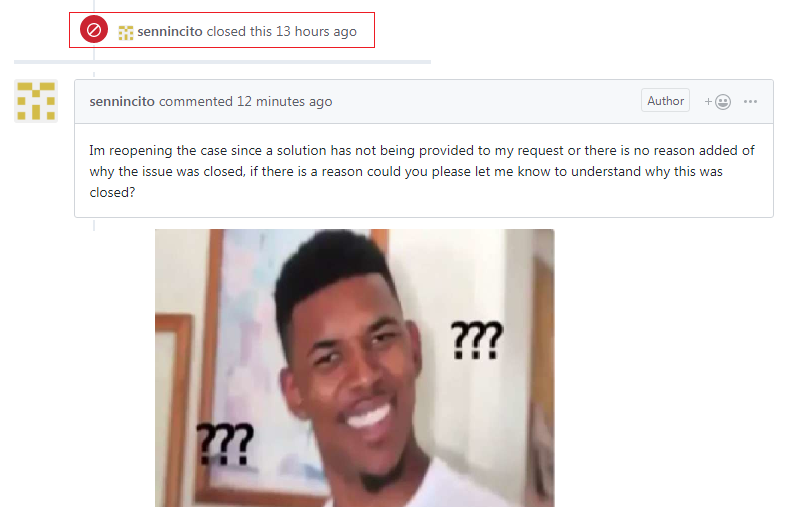Click sennincito username in comment header
Viewport: 796px width, 516px height.
pyautogui.click(x=122, y=102)
